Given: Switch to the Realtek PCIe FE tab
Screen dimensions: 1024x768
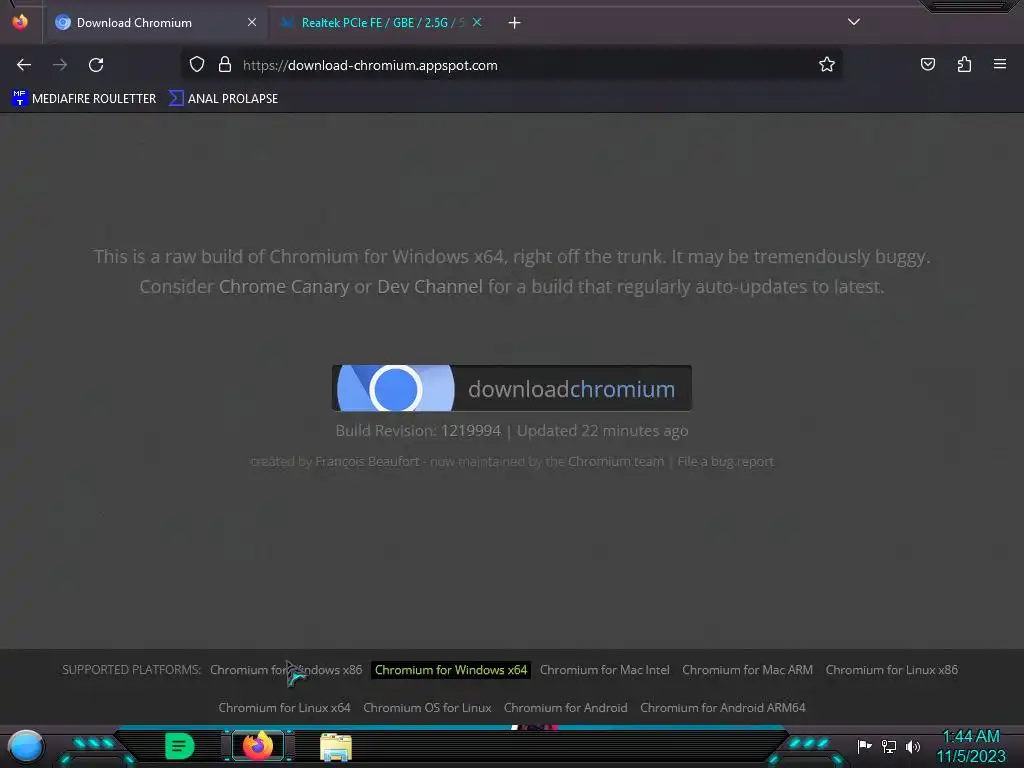Looking at the screenshot, I should tap(382, 23).
